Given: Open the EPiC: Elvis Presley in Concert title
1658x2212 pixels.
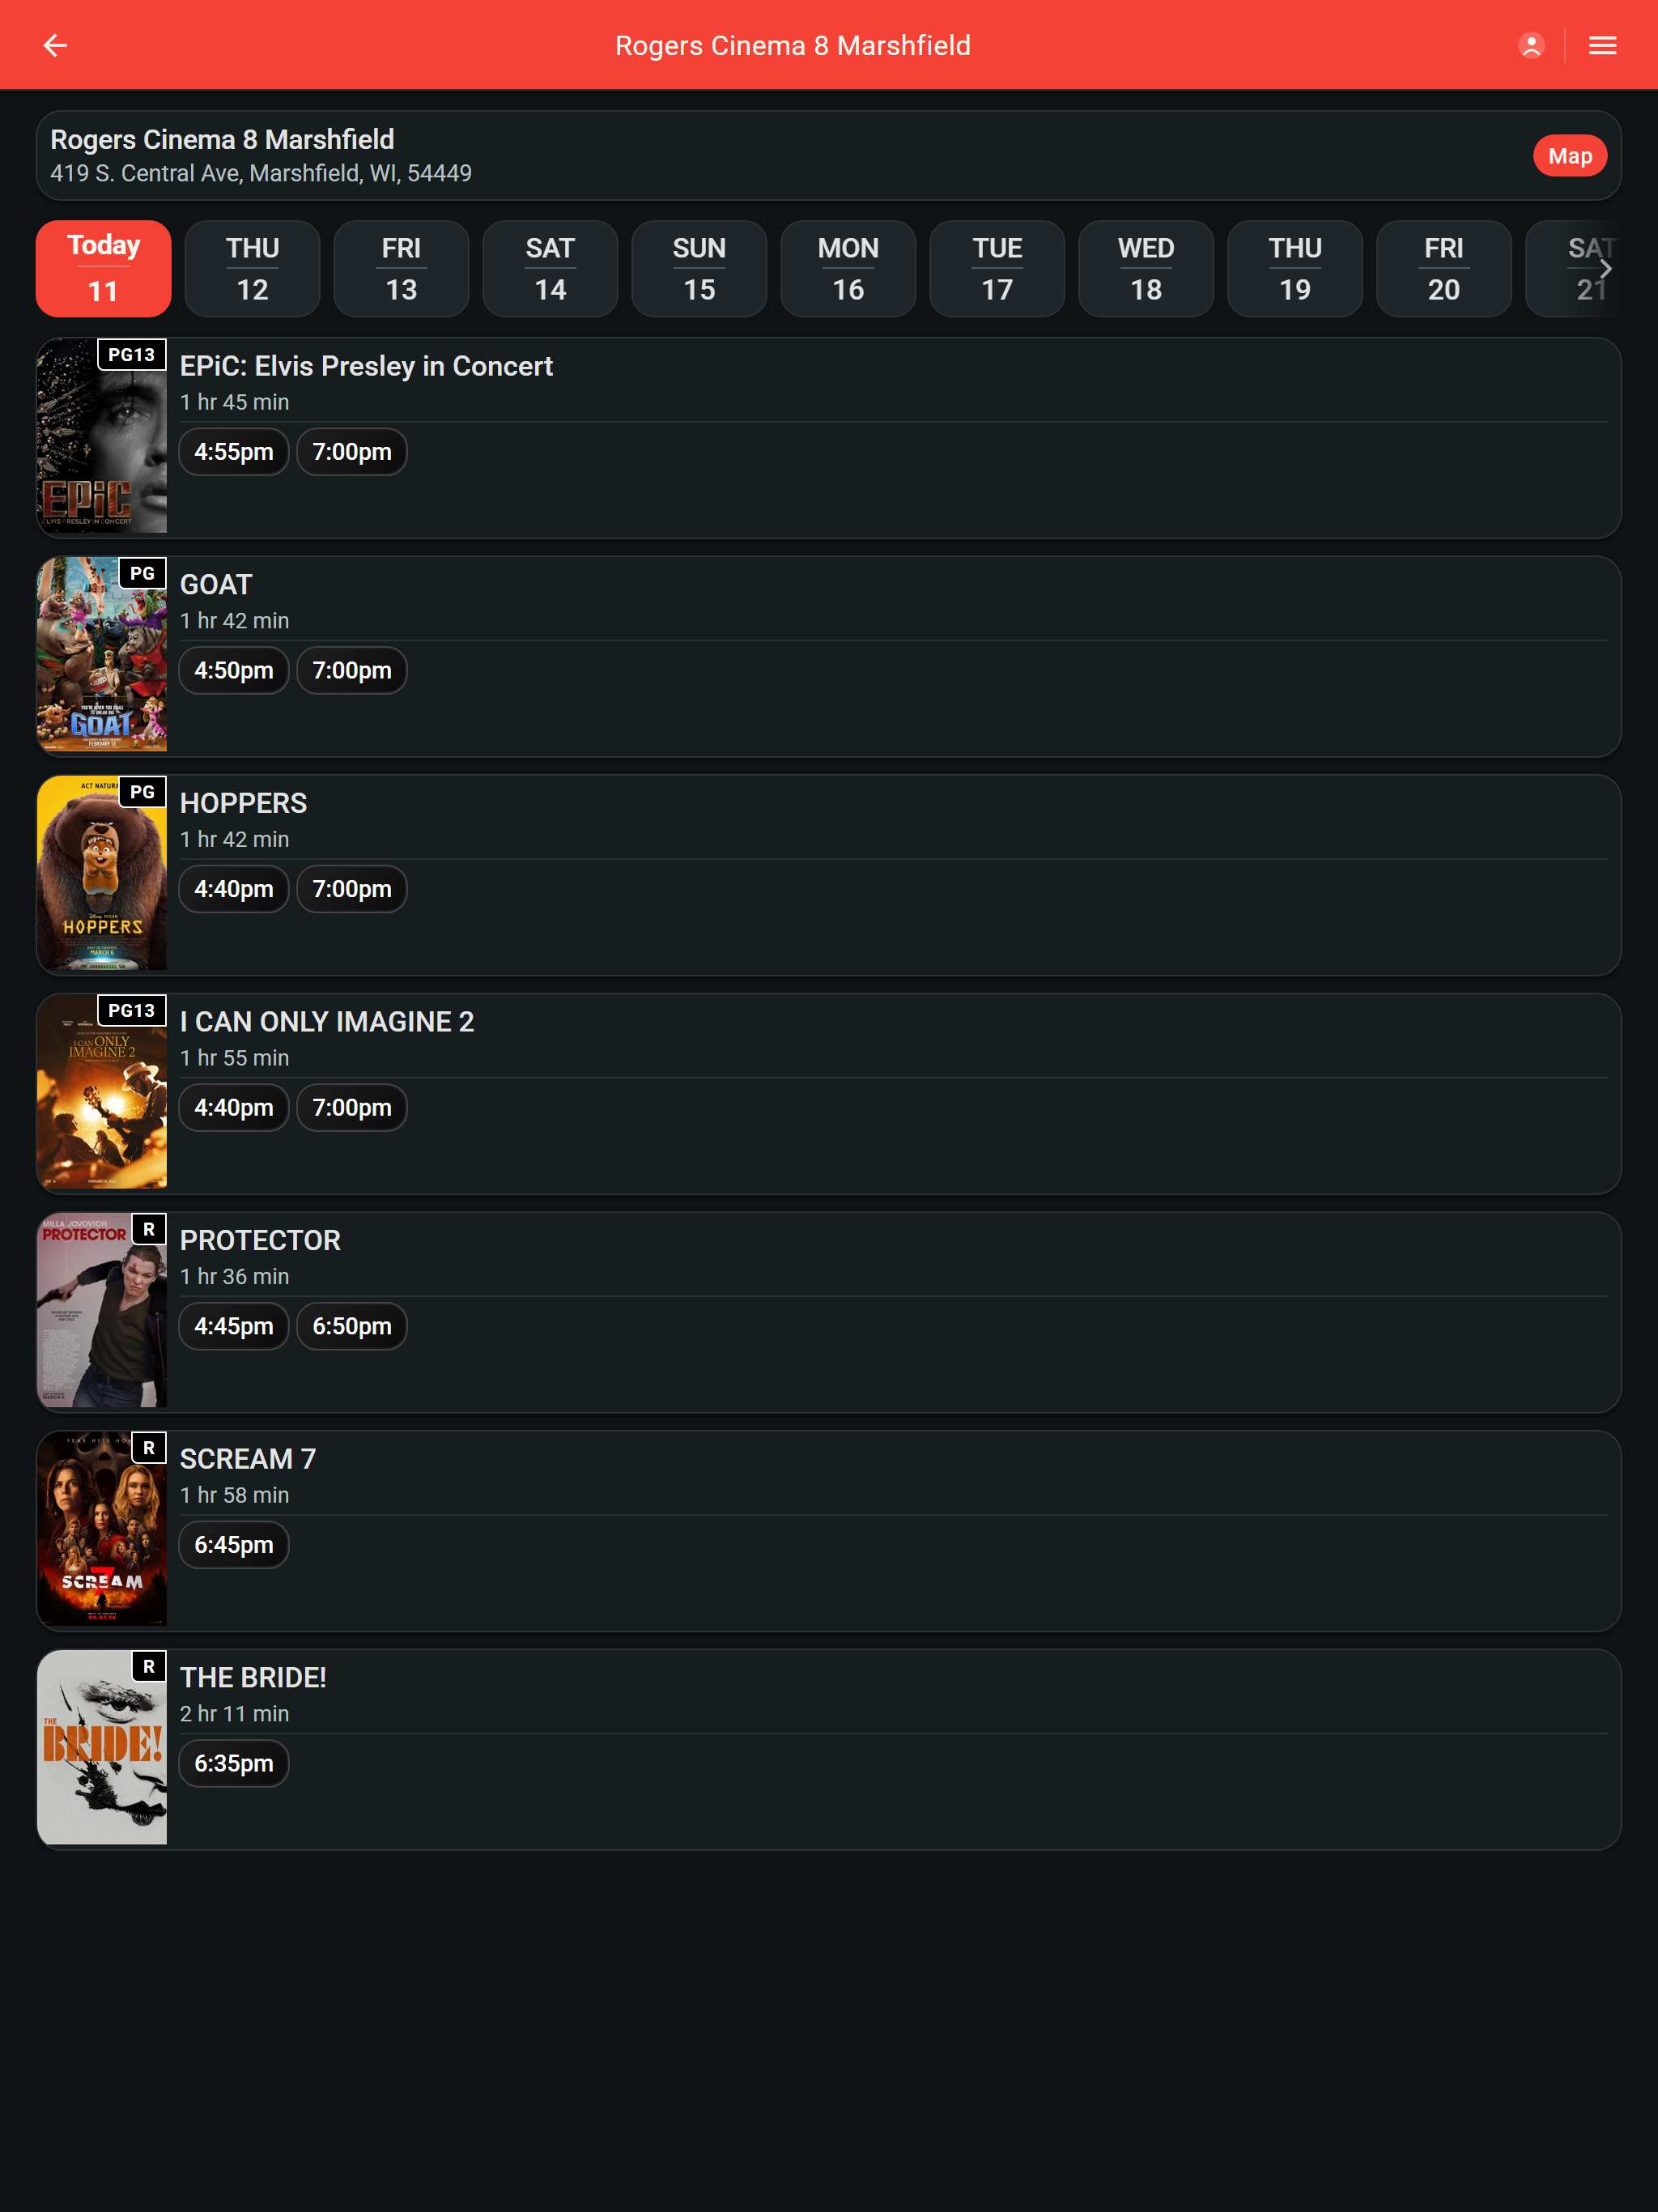Looking at the screenshot, I should point(366,367).
